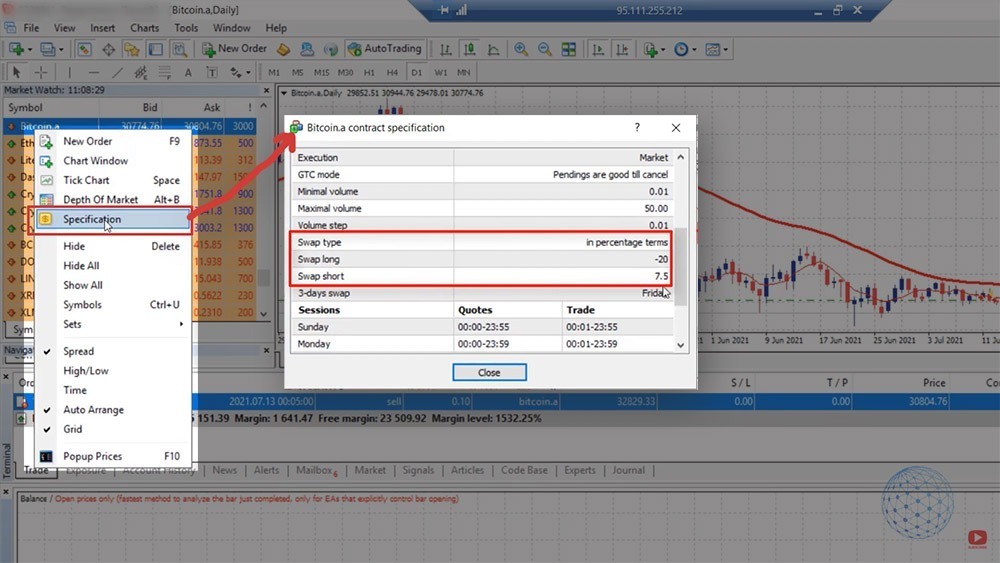Toggle the Navigator folder-star icon
The image size is (1000, 563).
pyautogui.click(x=132, y=49)
